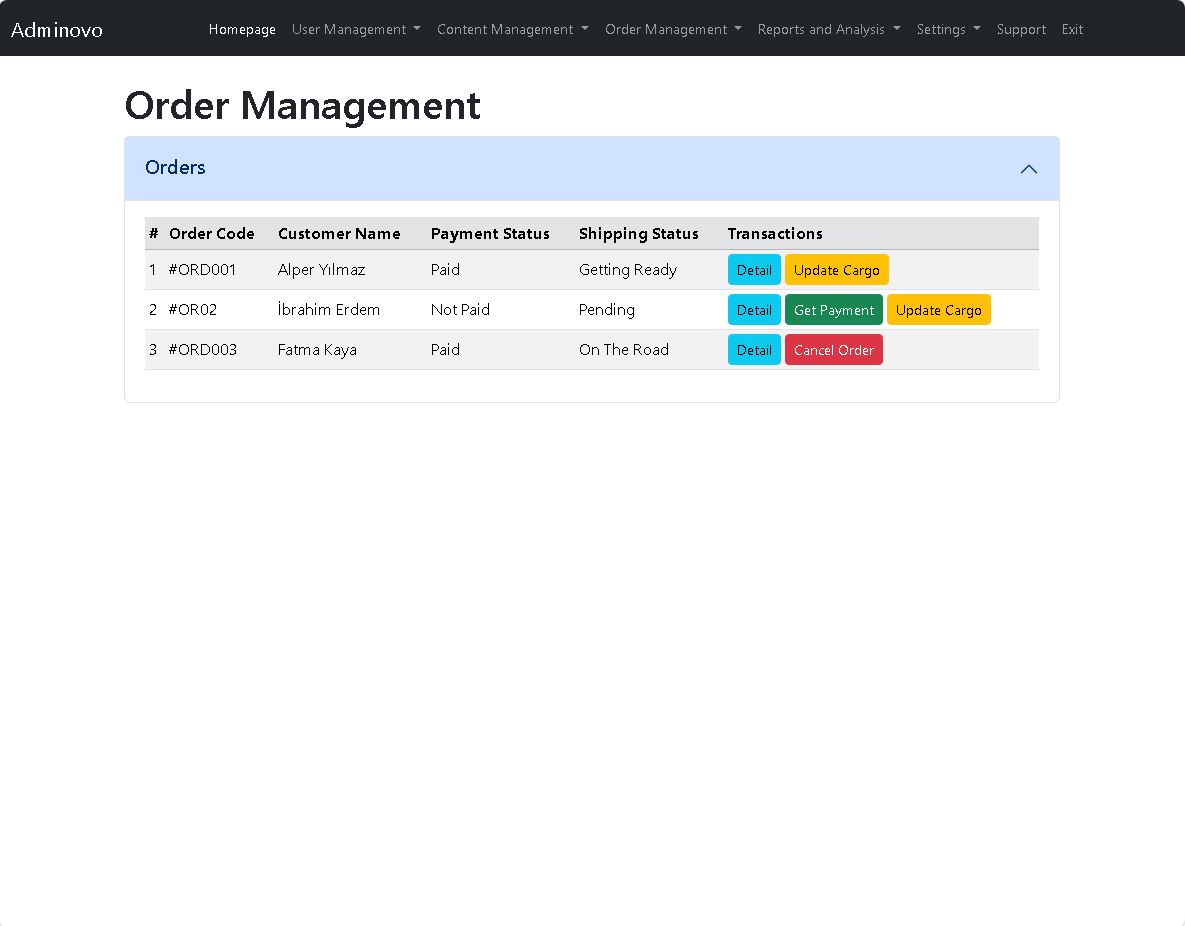Open the Settings dropdown

pos(948,29)
